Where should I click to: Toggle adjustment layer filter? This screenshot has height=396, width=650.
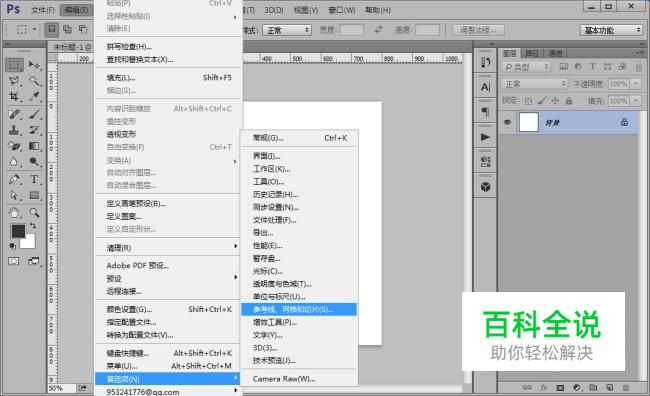point(578,67)
